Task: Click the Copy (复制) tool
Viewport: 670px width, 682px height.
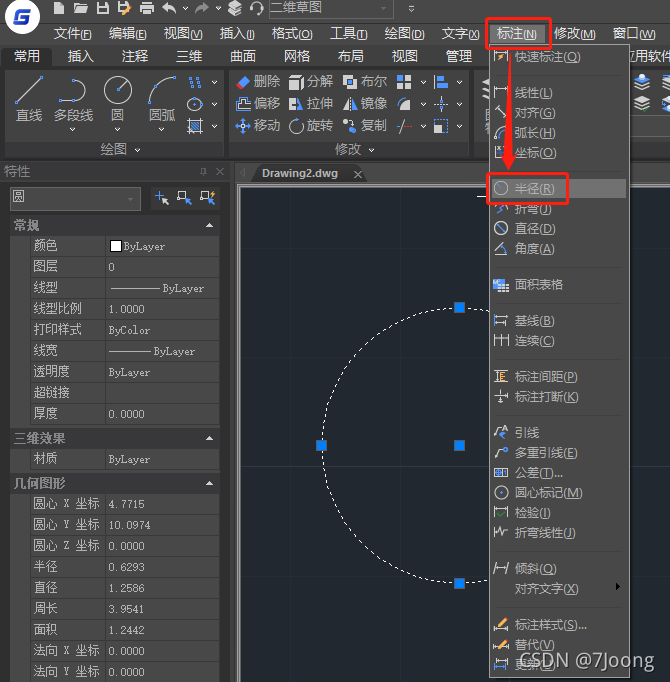Action: click(x=365, y=126)
